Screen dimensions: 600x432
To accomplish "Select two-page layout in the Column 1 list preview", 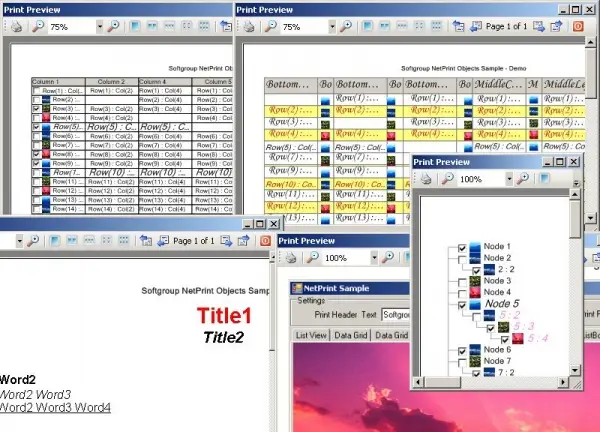I will [x=152, y=26].
